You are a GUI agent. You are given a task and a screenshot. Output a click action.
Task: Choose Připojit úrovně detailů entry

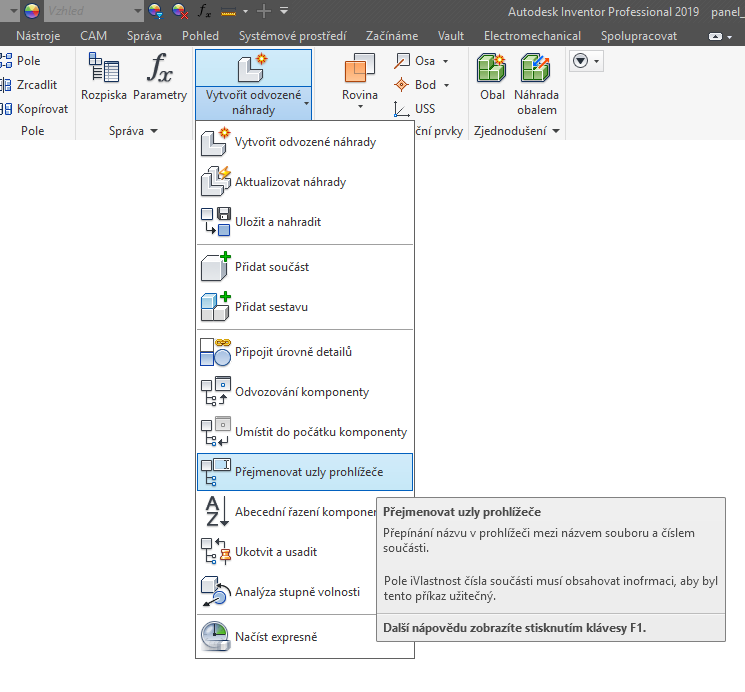[305, 352]
